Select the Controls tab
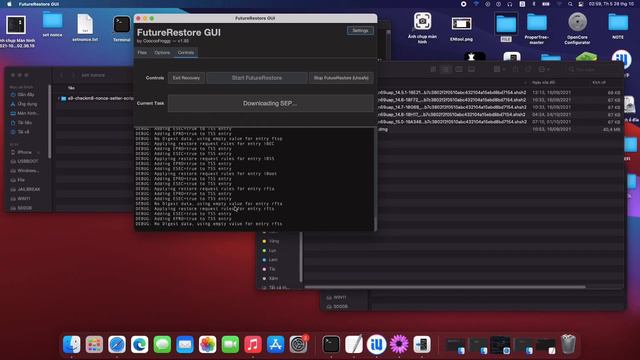640x360 pixels. point(186,53)
